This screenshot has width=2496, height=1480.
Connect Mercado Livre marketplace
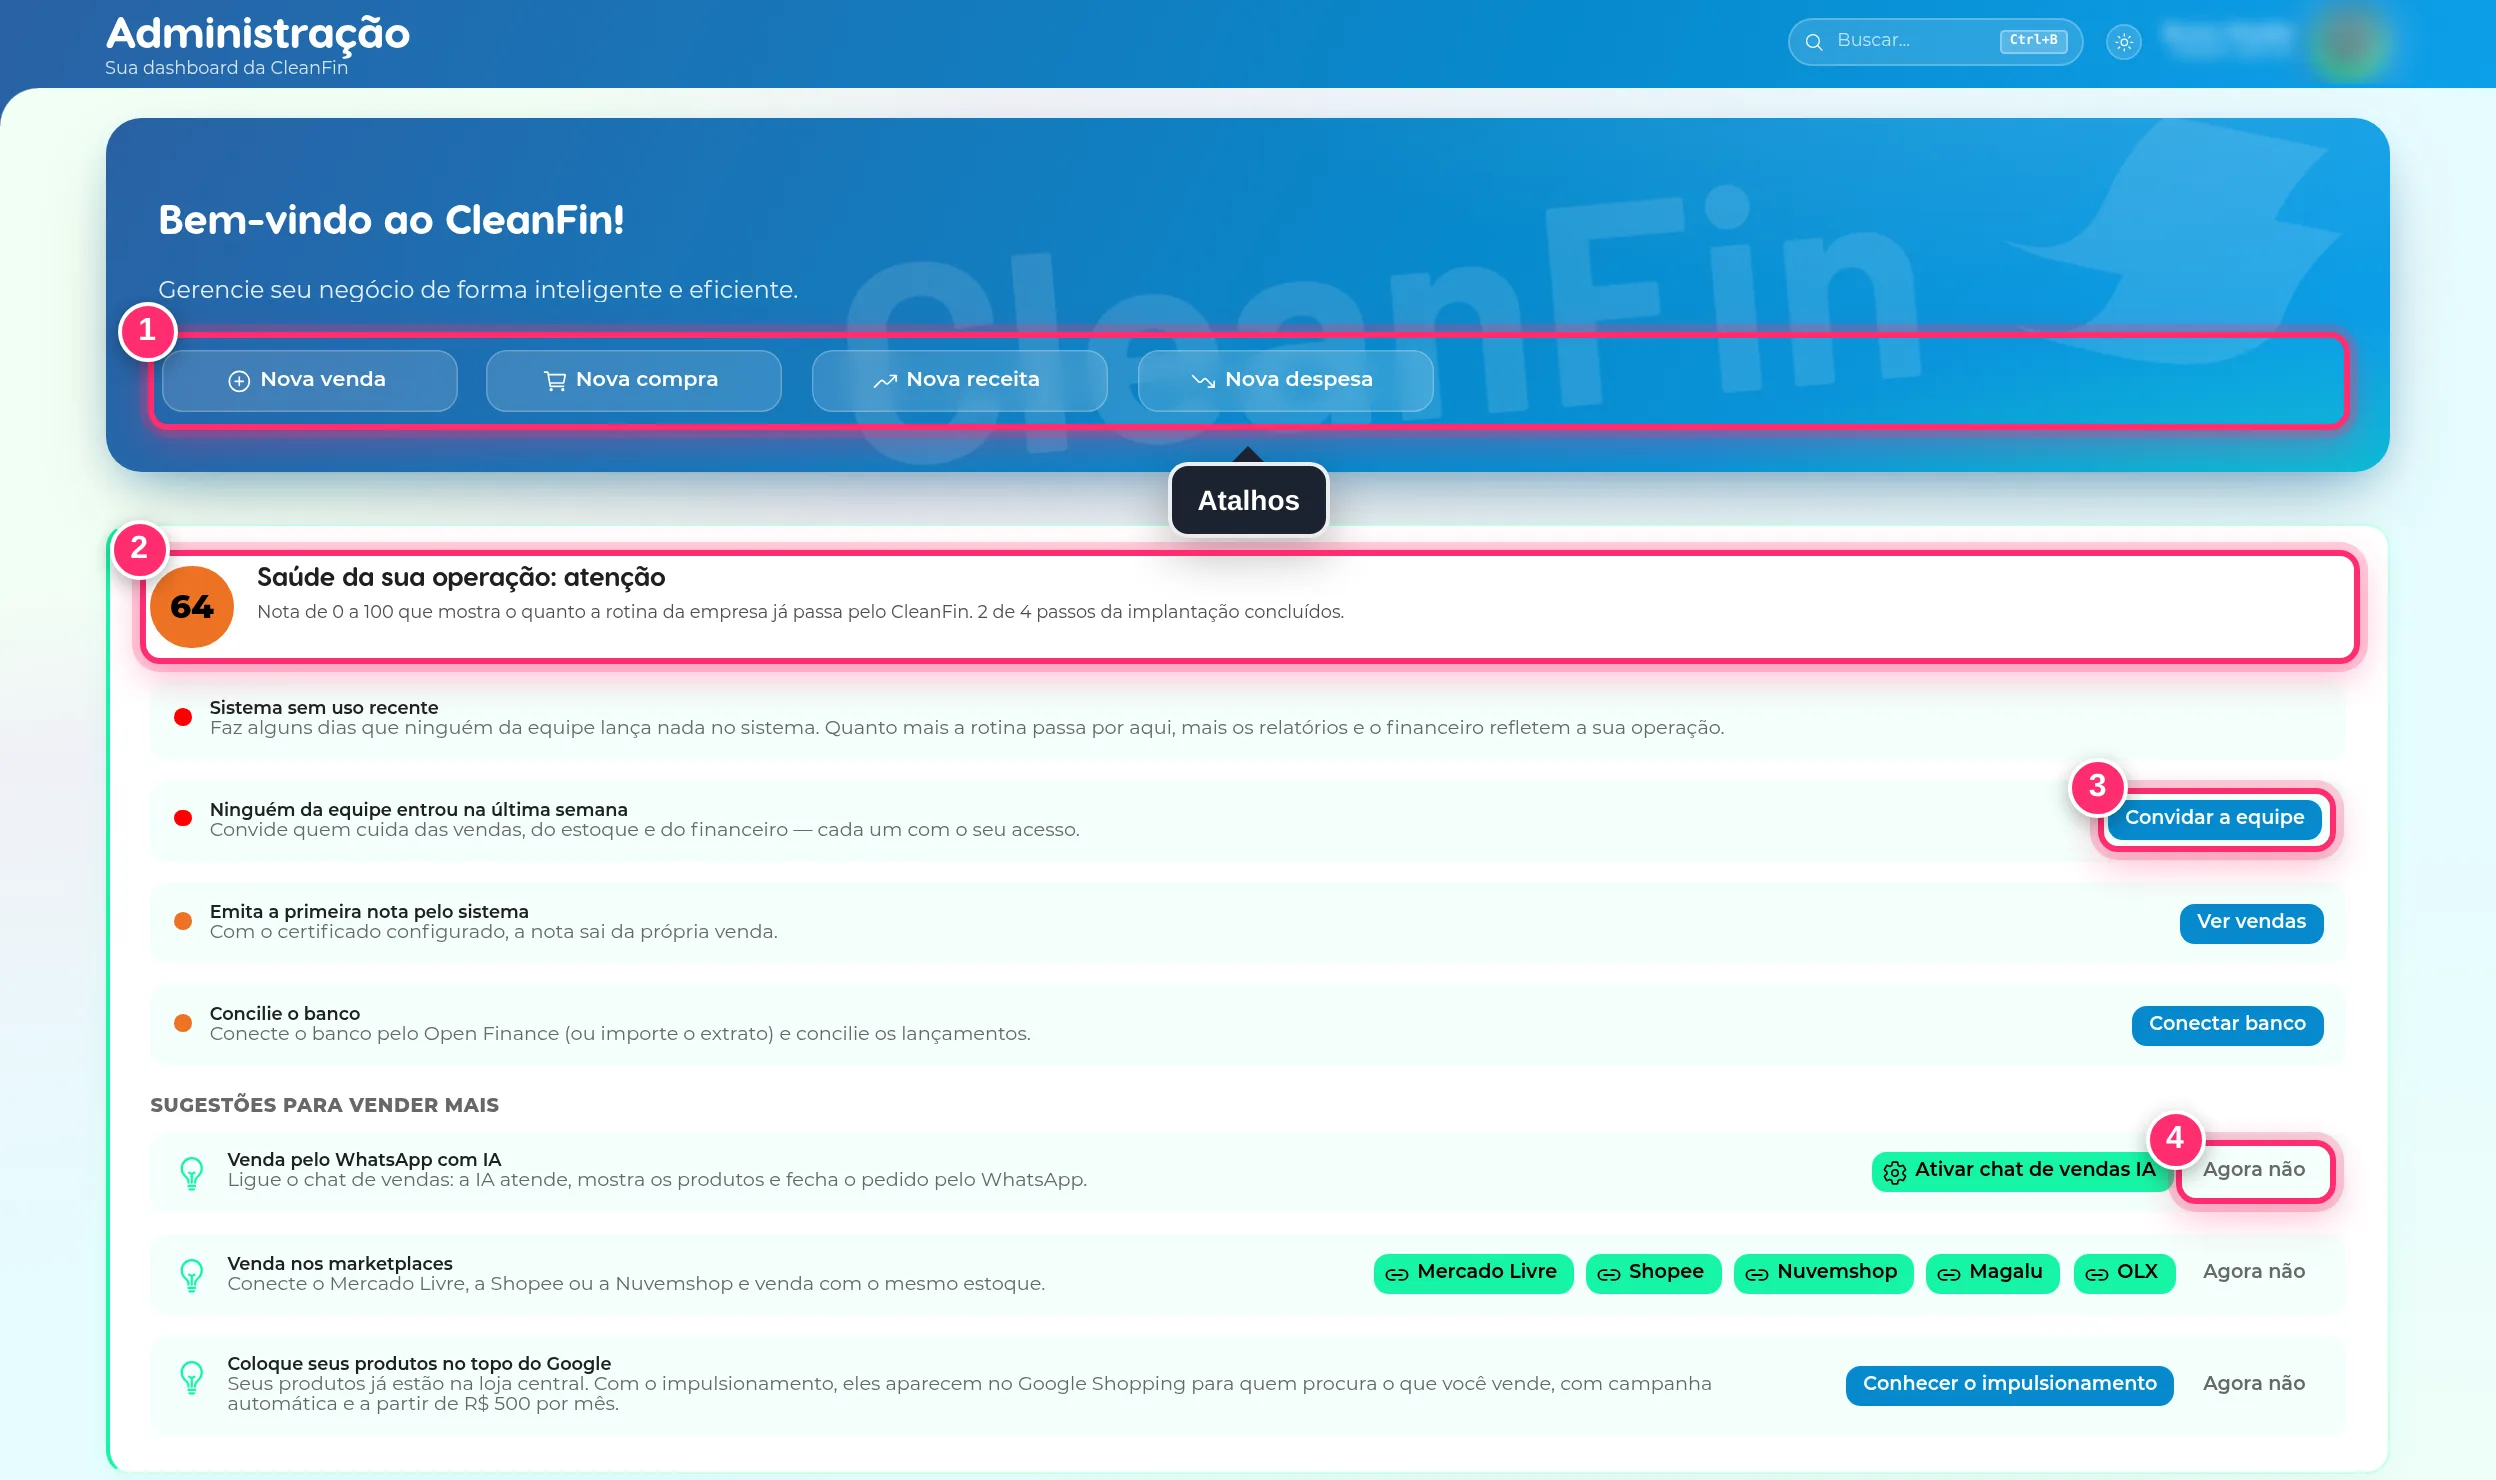(1473, 1273)
